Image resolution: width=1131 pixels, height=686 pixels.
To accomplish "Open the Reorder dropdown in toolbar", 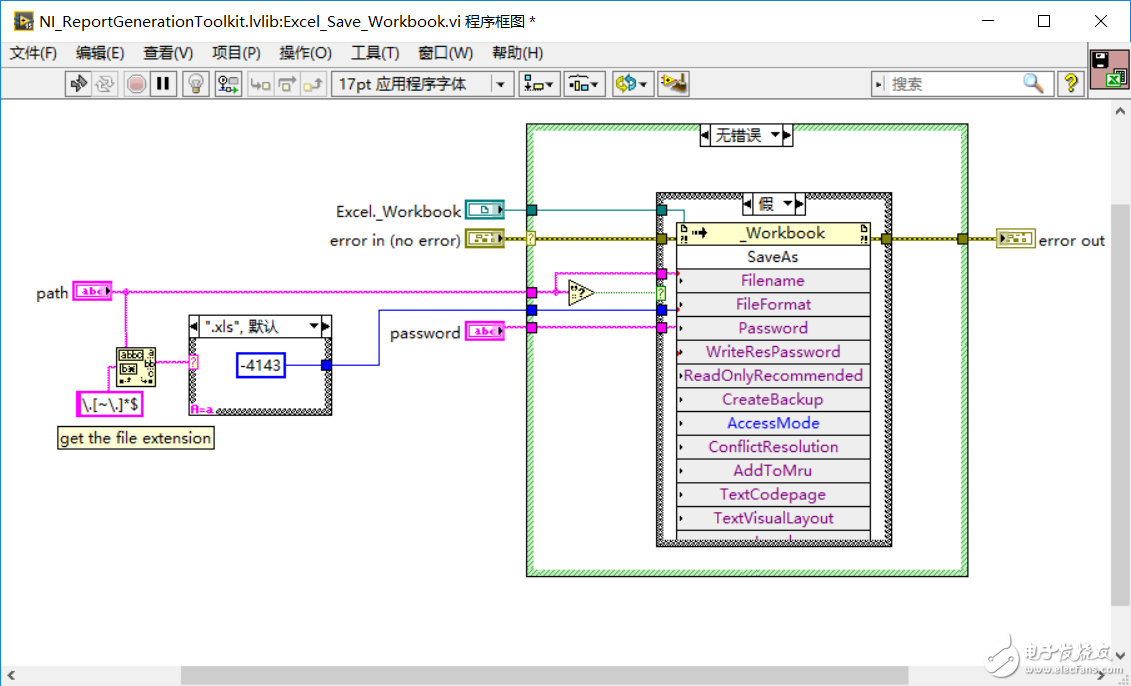I will tap(633, 84).
